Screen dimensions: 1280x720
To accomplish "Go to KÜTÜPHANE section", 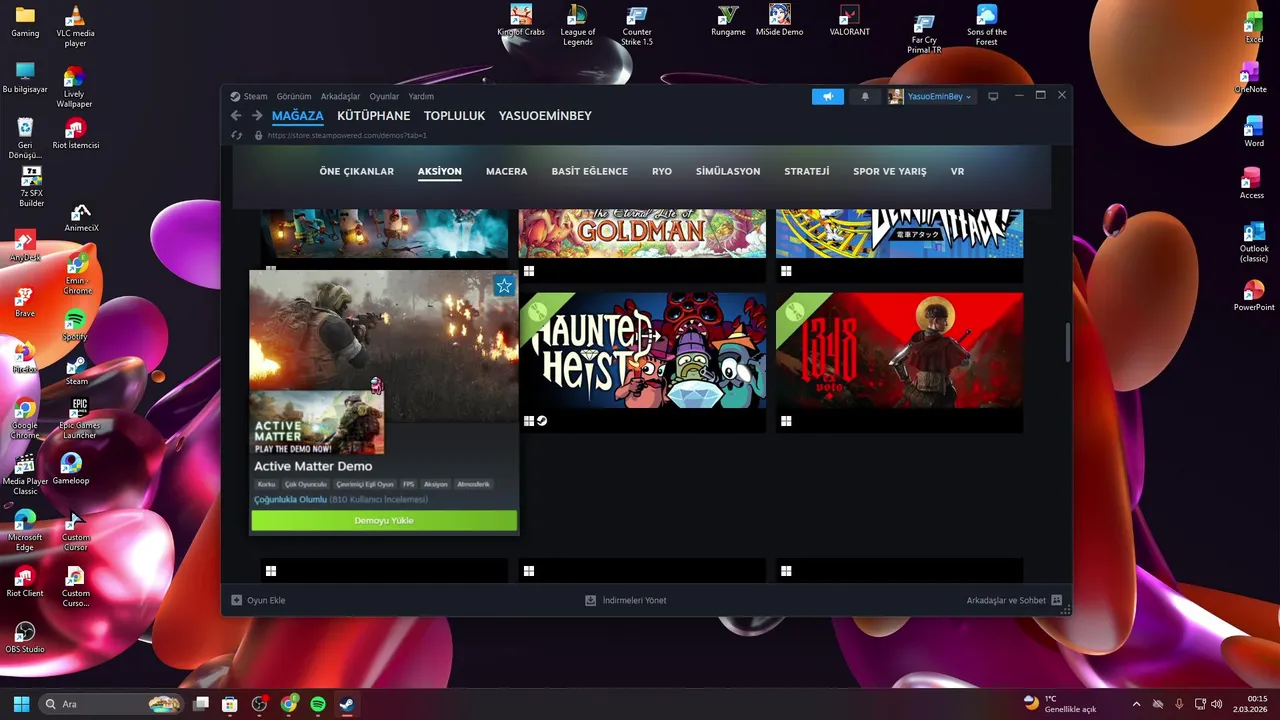I will [x=374, y=116].
